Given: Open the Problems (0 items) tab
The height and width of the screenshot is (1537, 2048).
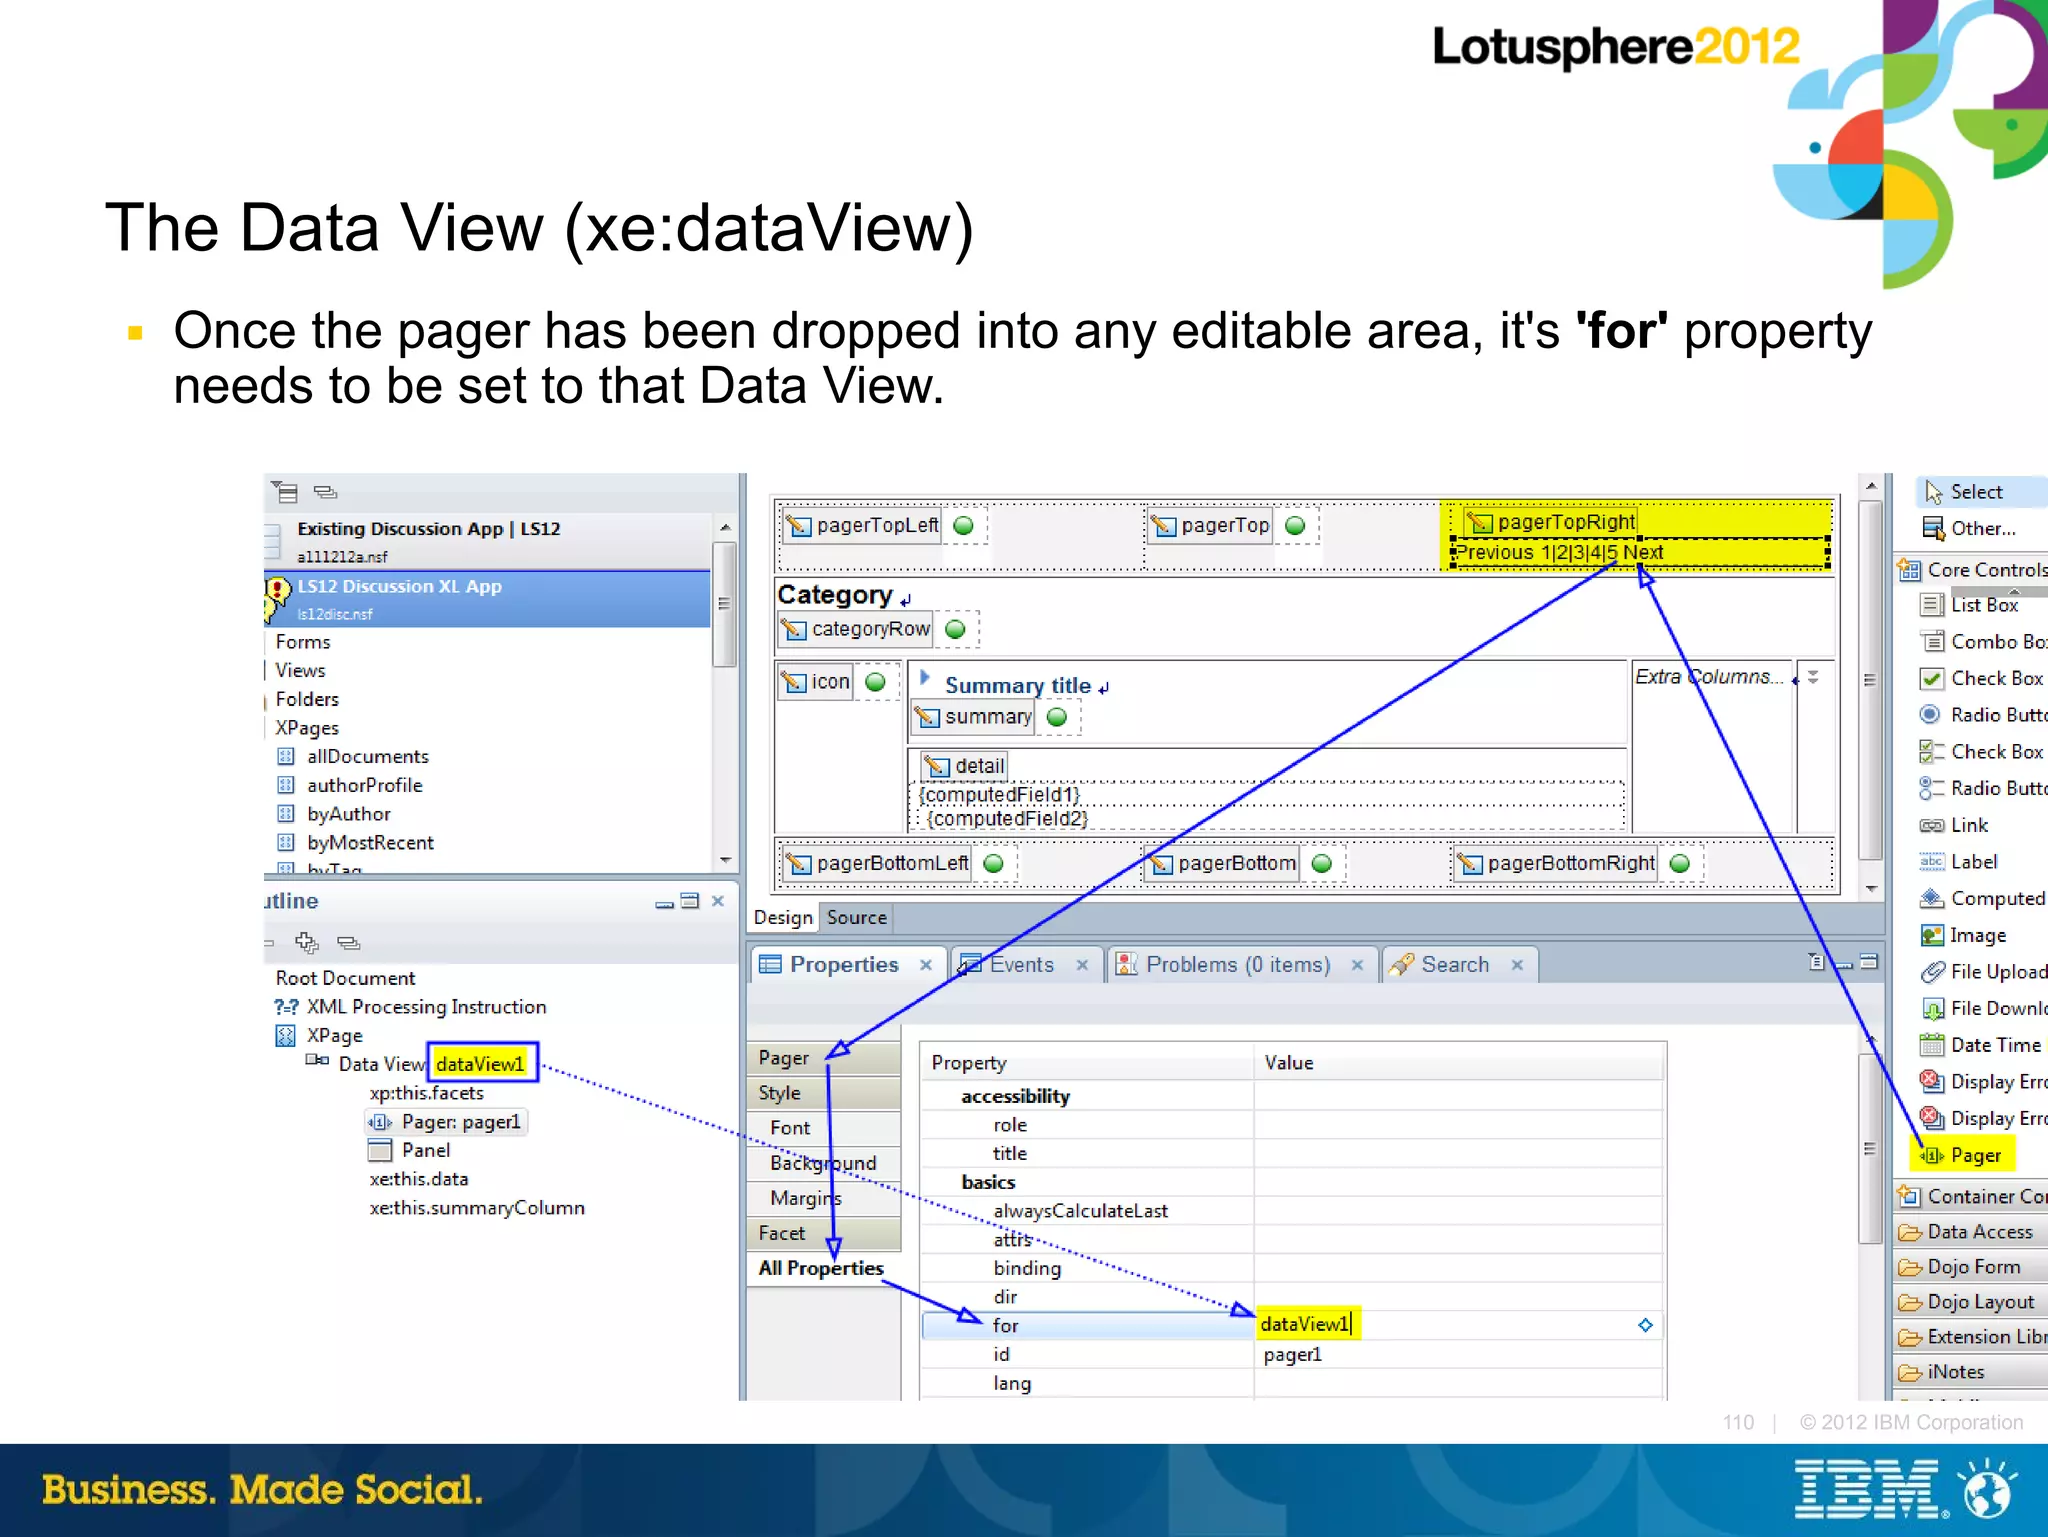Looking at the screenshot, I should [x=1241, y=965].
